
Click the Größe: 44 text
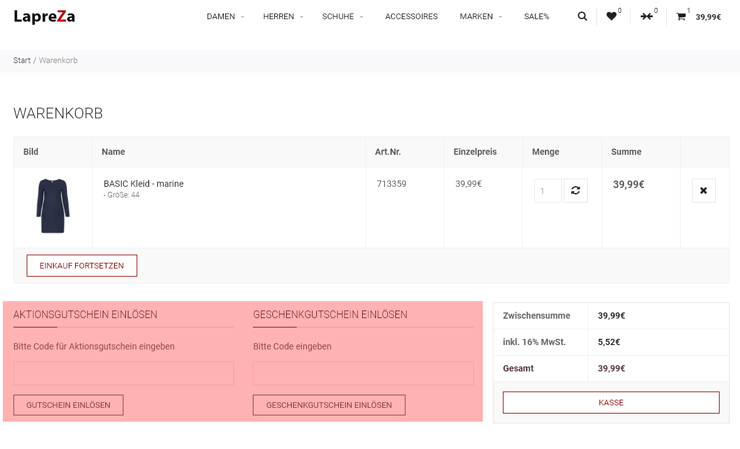click(x=122, y=195)
